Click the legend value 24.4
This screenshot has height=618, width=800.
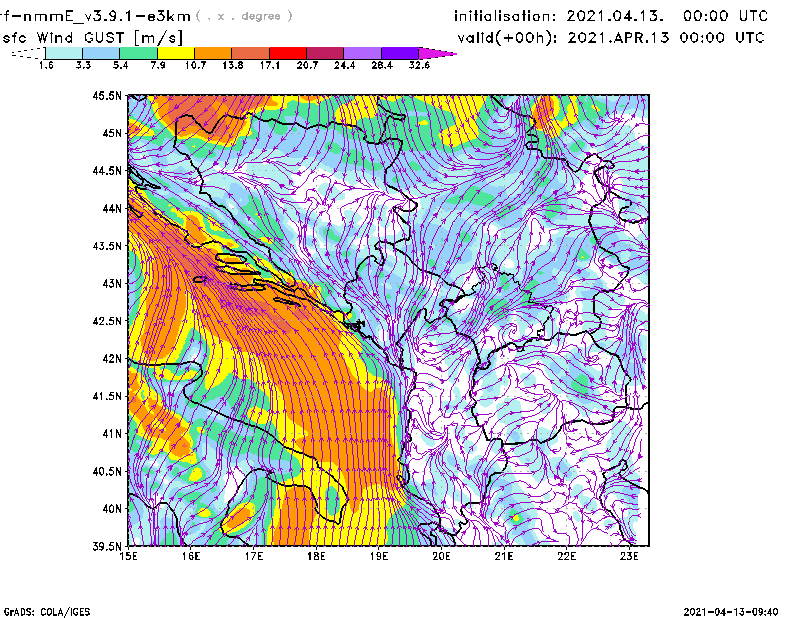(x=344, y=65)
